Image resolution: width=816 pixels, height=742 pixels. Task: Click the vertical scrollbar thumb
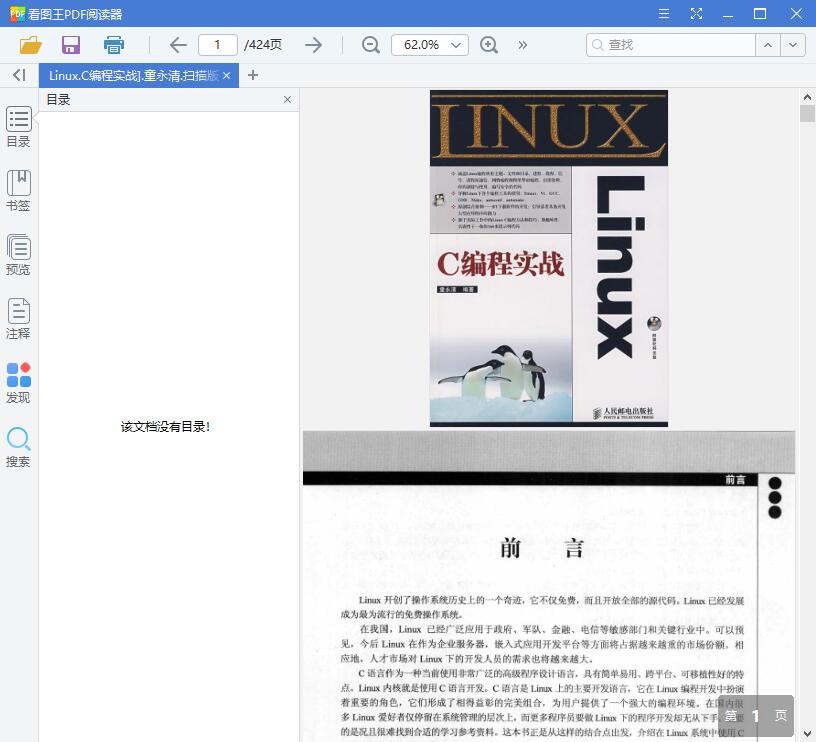point(807,113)
